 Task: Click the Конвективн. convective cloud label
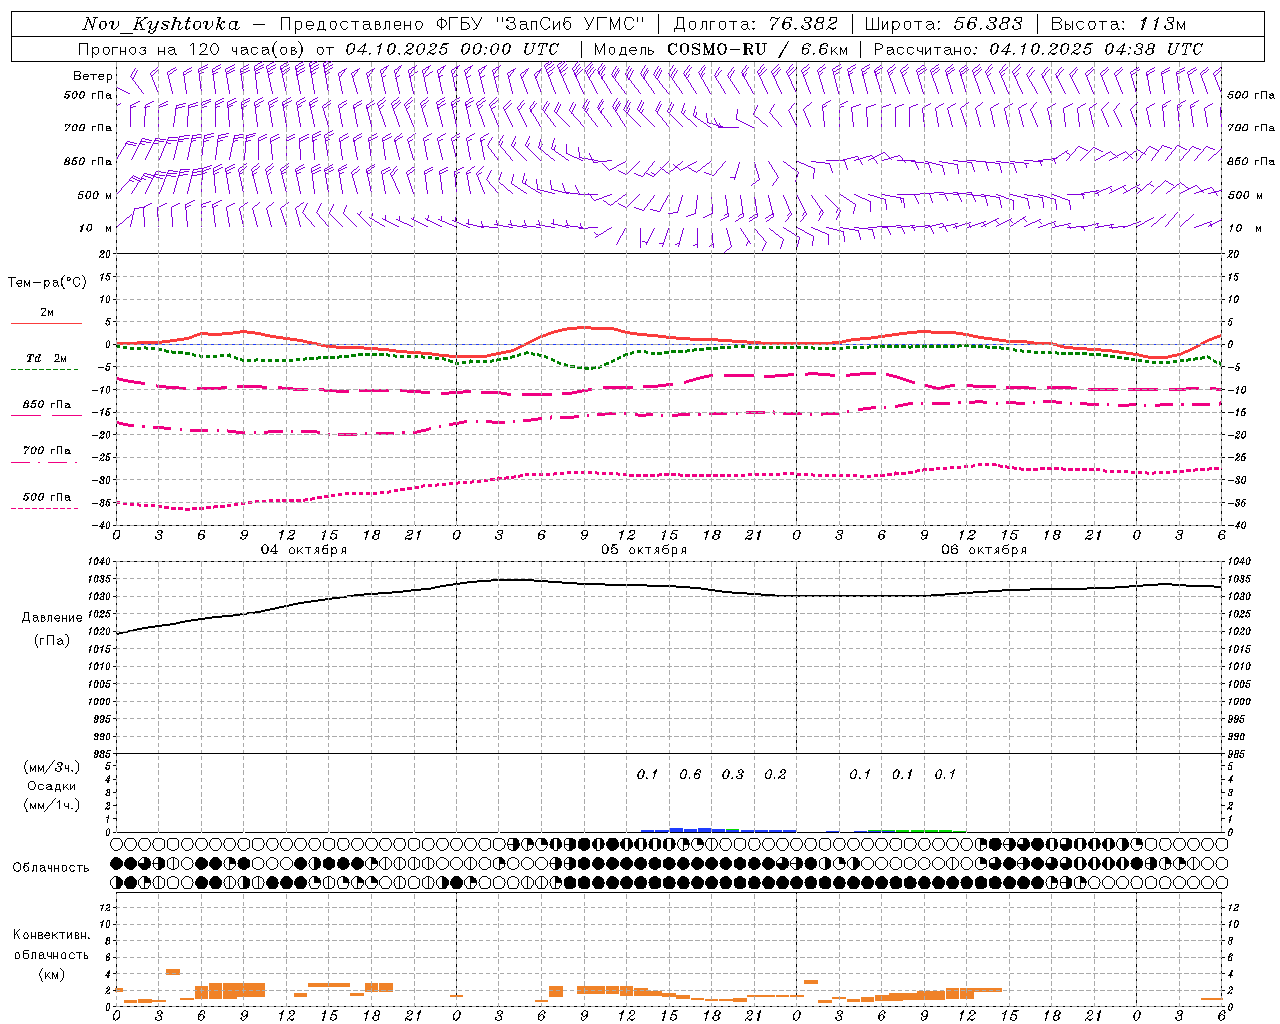[x=51, y=935]
